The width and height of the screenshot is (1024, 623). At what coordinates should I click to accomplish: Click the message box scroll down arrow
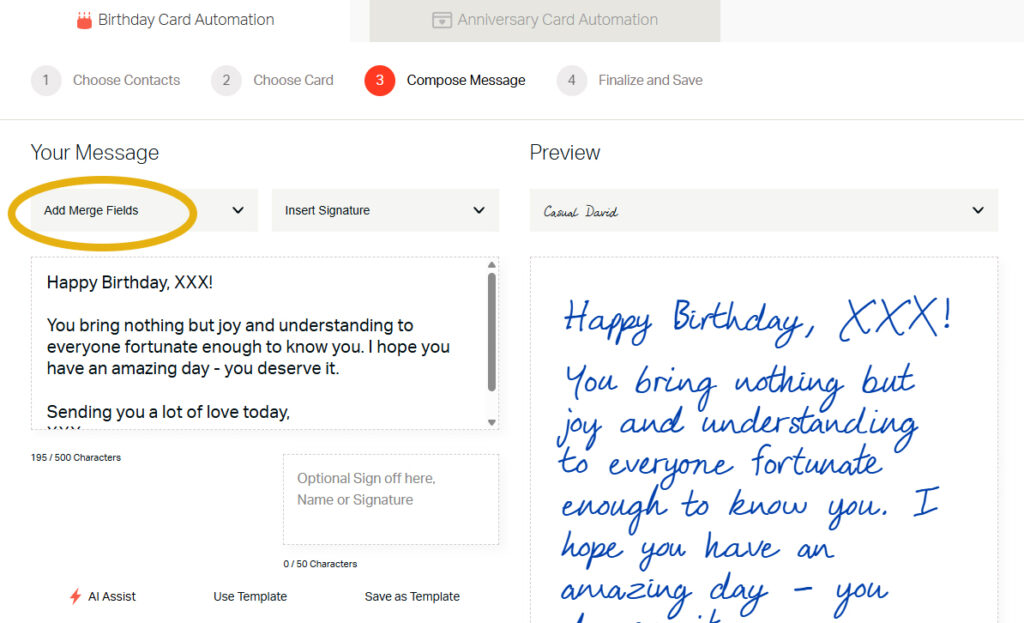click(x=492, y=423)
